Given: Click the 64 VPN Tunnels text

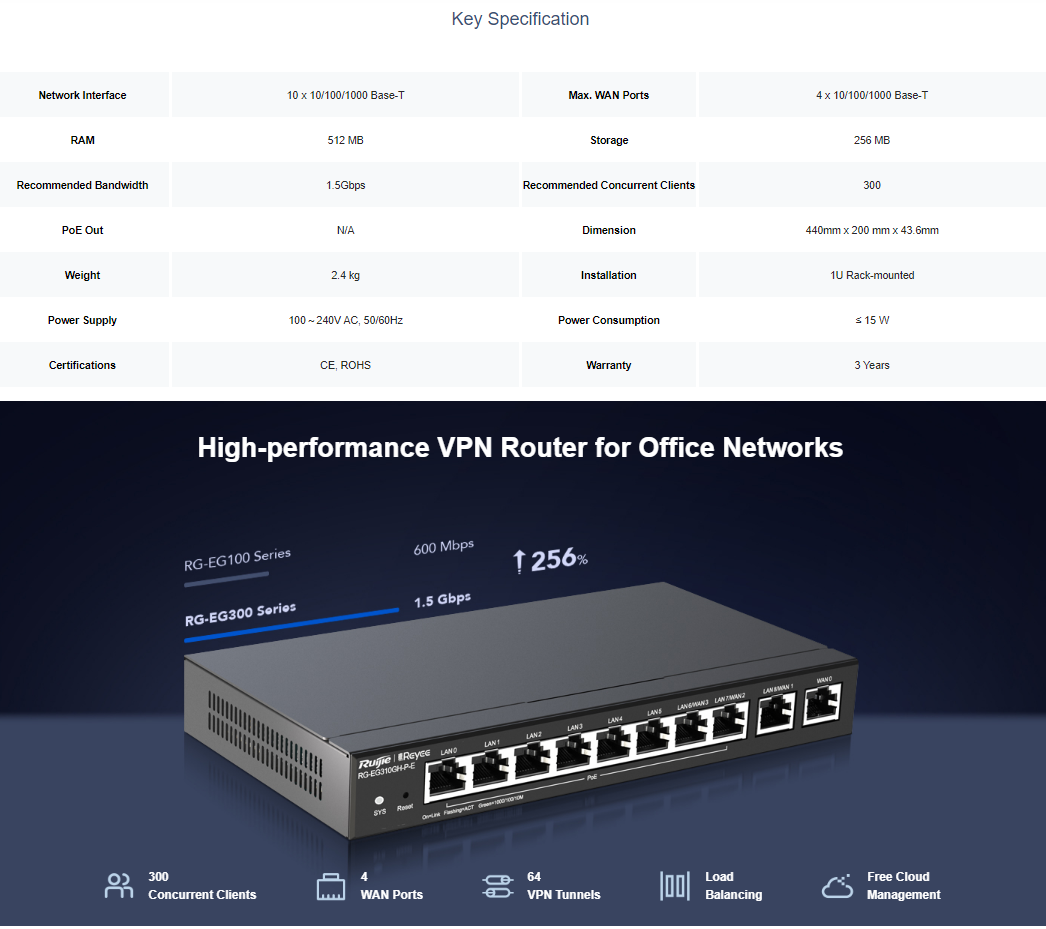Looking at the screenshot, I should [x=563, y=886].
